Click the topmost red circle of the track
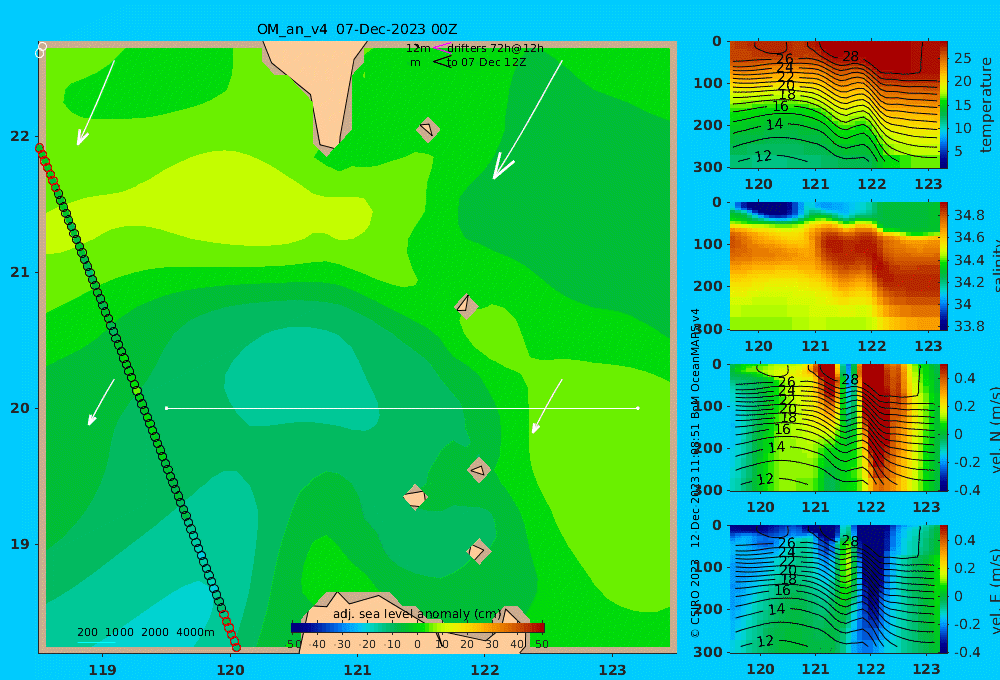 [x=40, y=148]
